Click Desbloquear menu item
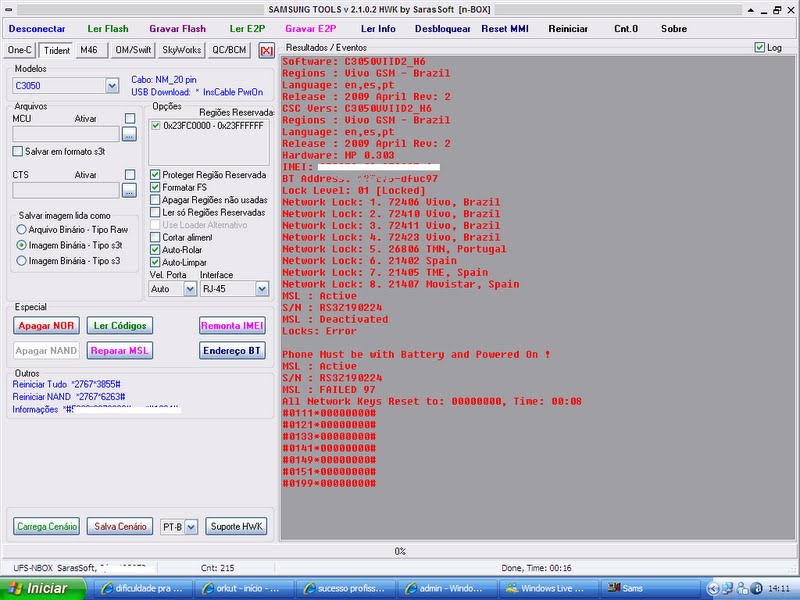This screenshot has width=800, height=600. point(442,29)
